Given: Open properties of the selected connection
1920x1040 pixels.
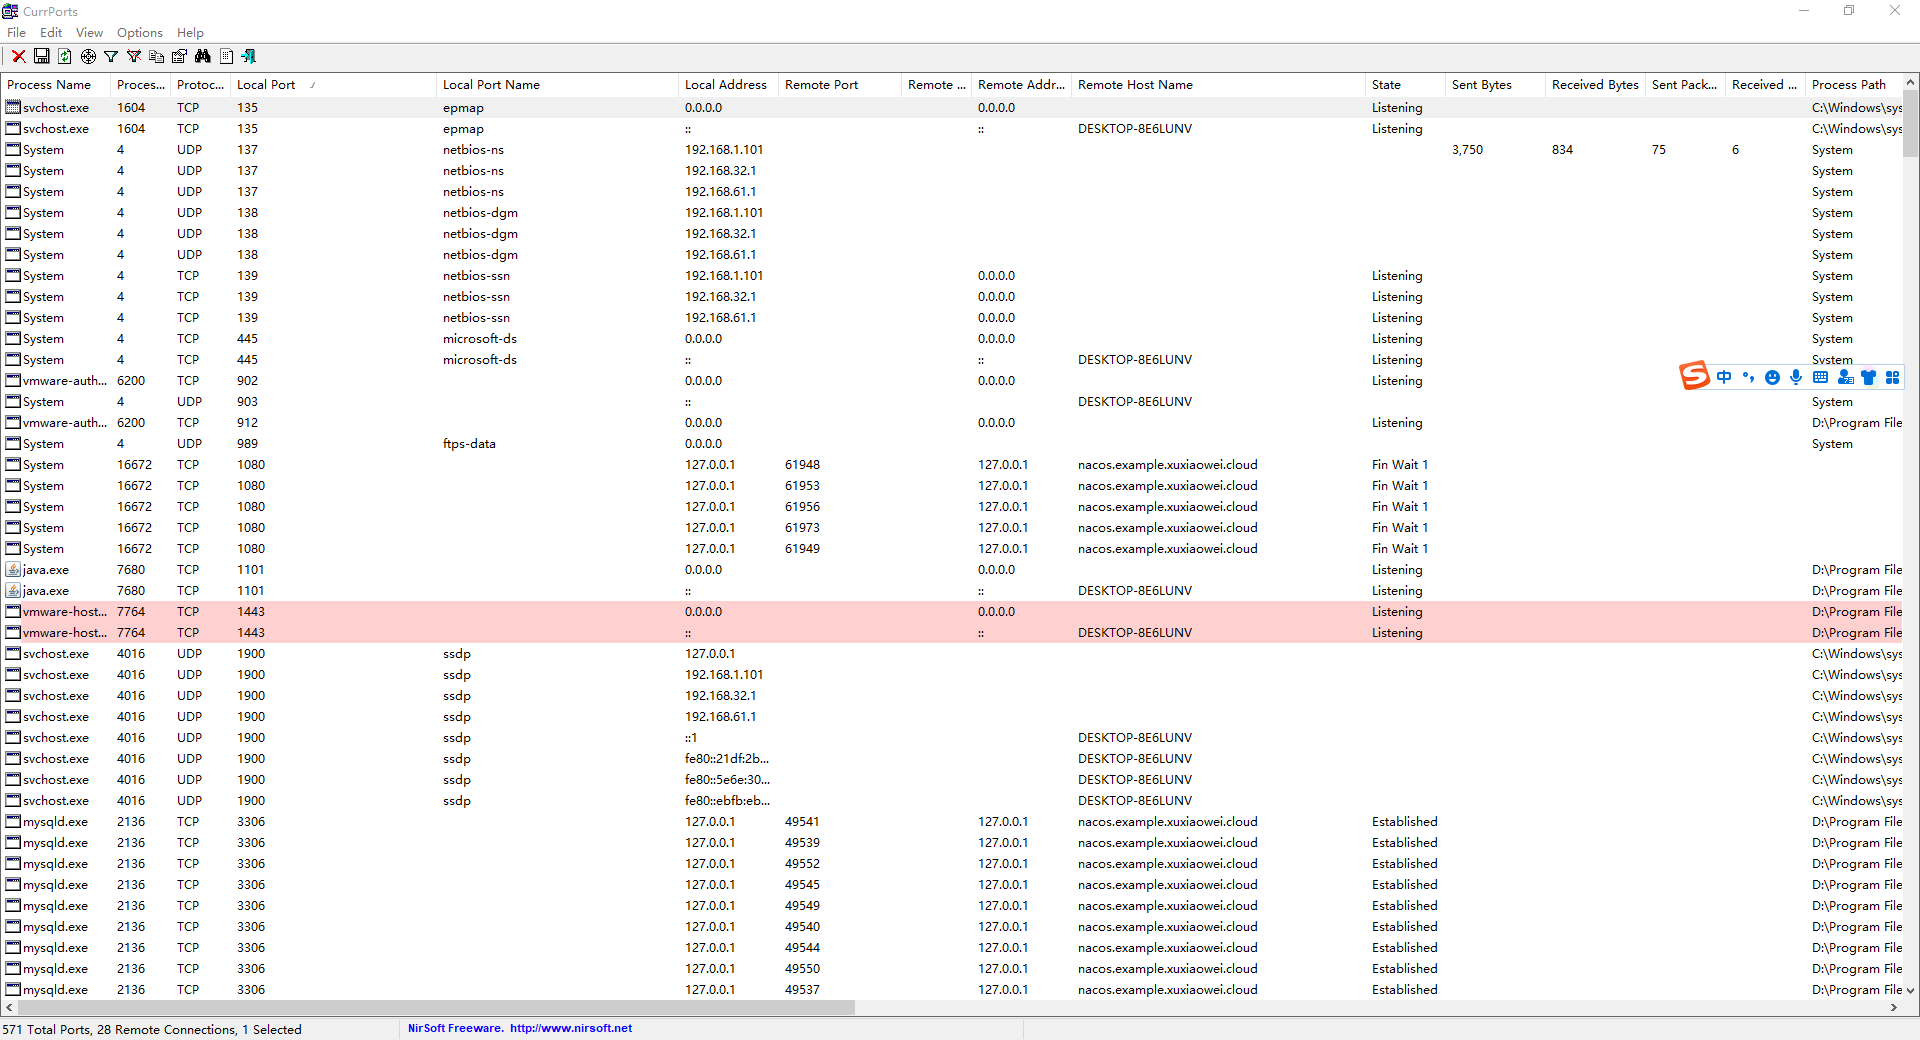Looking at the screenshot, I should (x=179, y=56).
